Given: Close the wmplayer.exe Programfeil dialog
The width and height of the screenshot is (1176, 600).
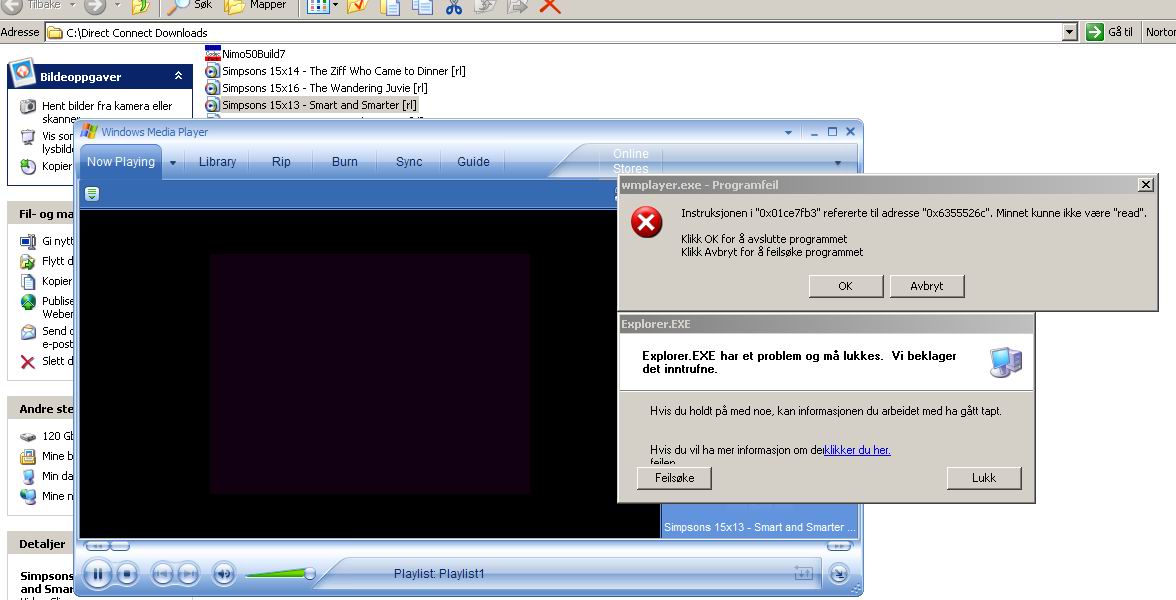Looking at the screenshot, I should 1145,184.
